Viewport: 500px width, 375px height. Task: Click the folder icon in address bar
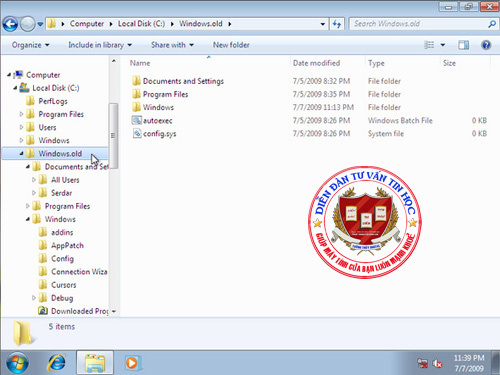click(x=52, y=24)
